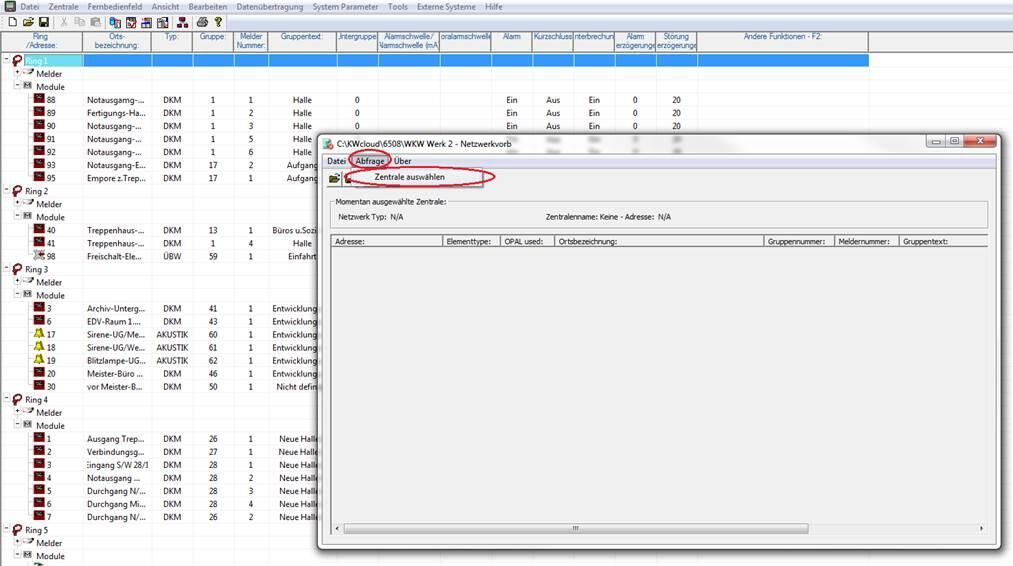Open the Zentrale menu in main window
The height and width of the screenshot is (566, 1013).
[x=63, y=6]
